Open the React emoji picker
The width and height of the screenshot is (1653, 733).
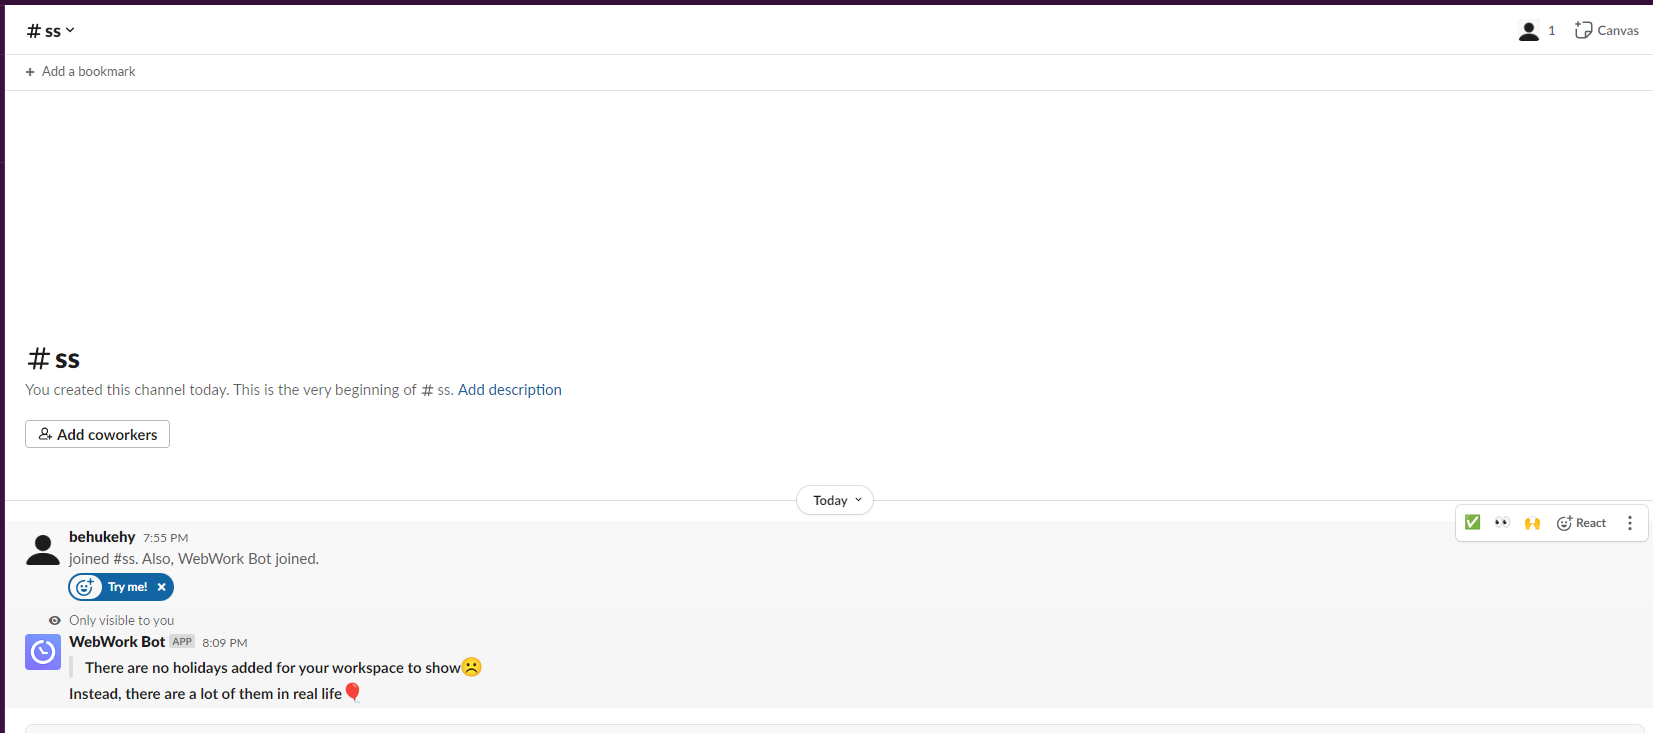point(1581,523)
